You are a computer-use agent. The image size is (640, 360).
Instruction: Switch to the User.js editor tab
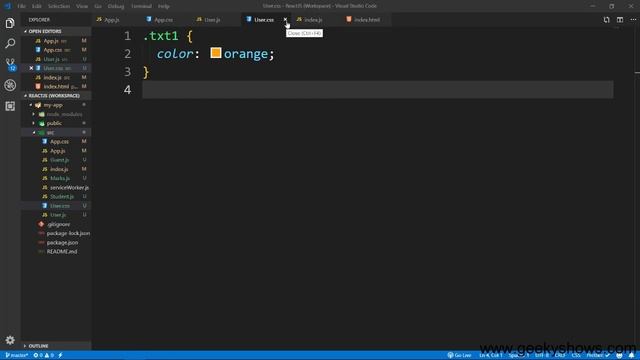[x=217, y=20]
